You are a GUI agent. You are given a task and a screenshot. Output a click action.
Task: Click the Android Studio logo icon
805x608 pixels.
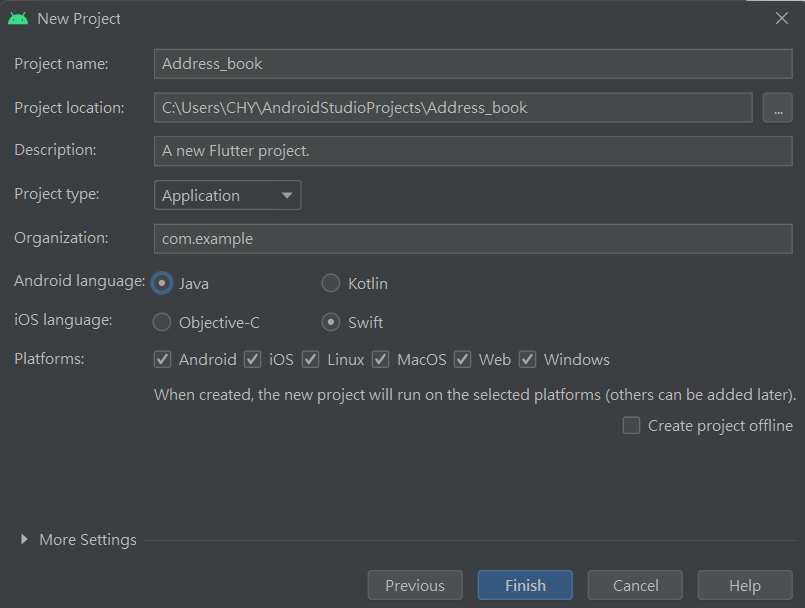point(18,19)
